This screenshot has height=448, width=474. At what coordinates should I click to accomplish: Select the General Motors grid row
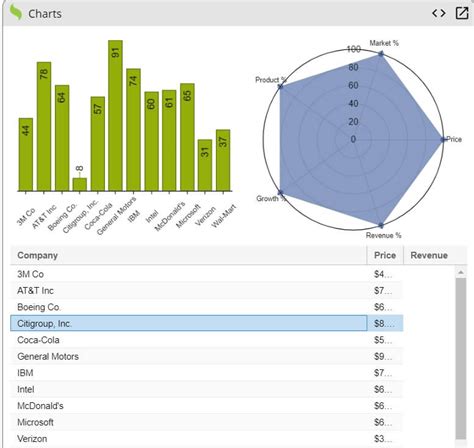(207, 356)
